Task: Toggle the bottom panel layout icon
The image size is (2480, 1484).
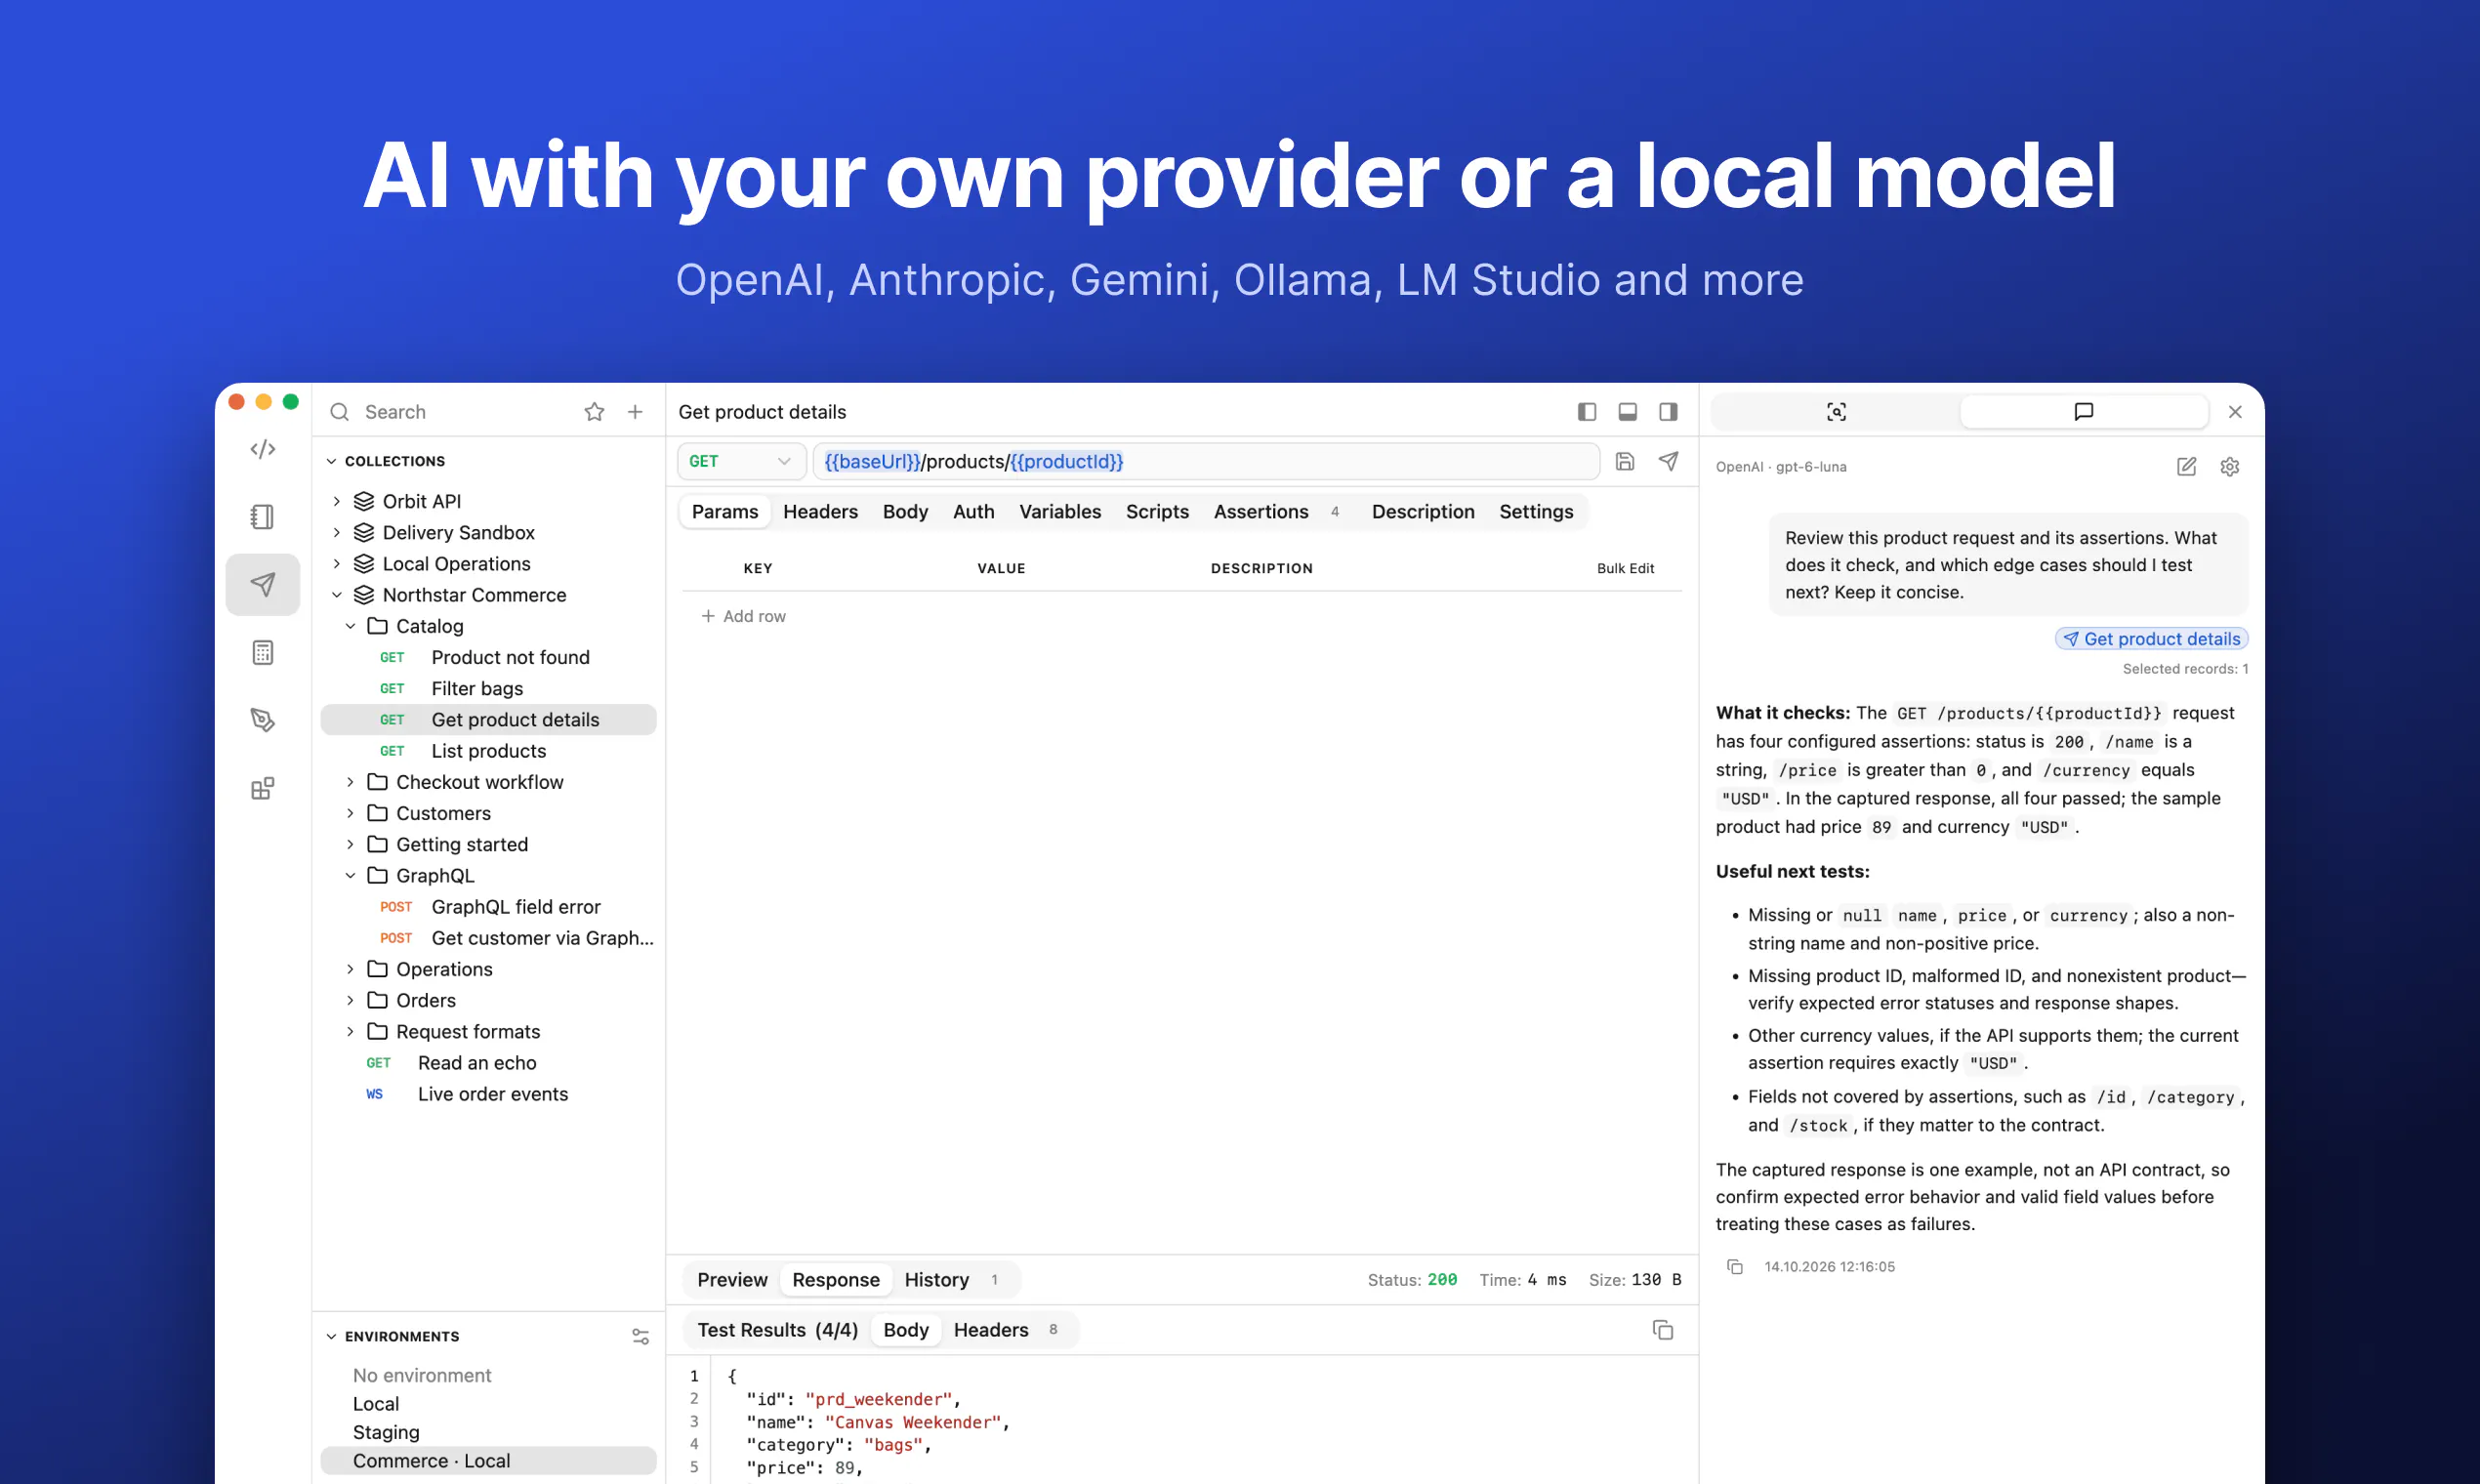Action: click(x=1628, y=412)
